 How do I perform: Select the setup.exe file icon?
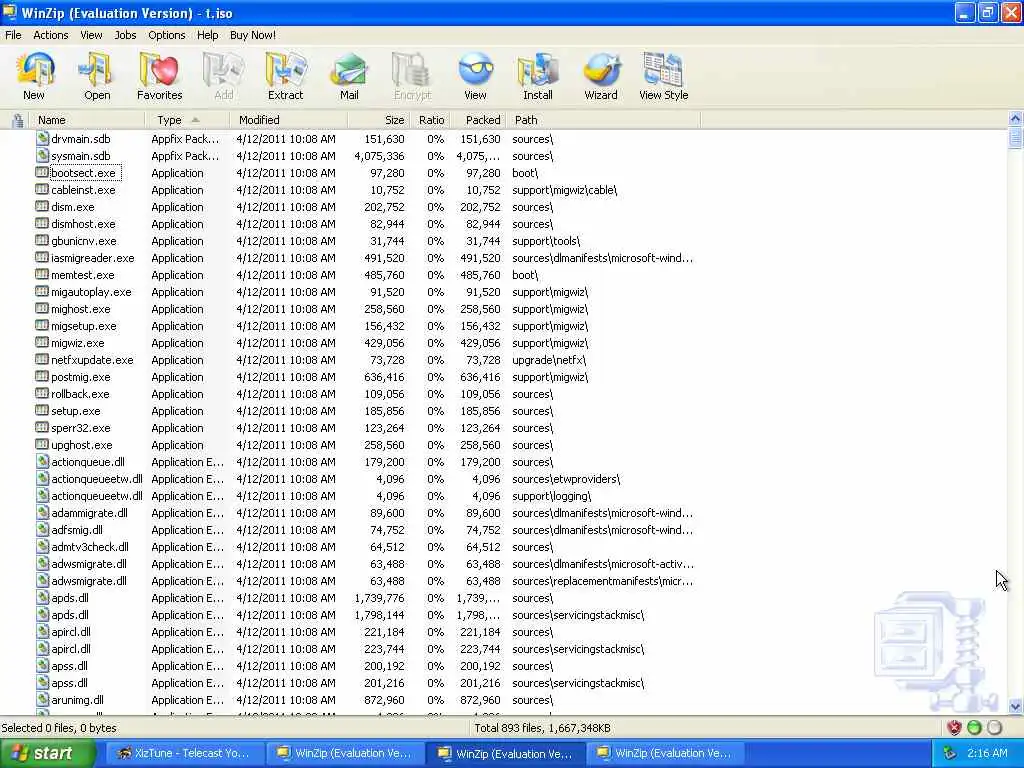pos(42,410)
